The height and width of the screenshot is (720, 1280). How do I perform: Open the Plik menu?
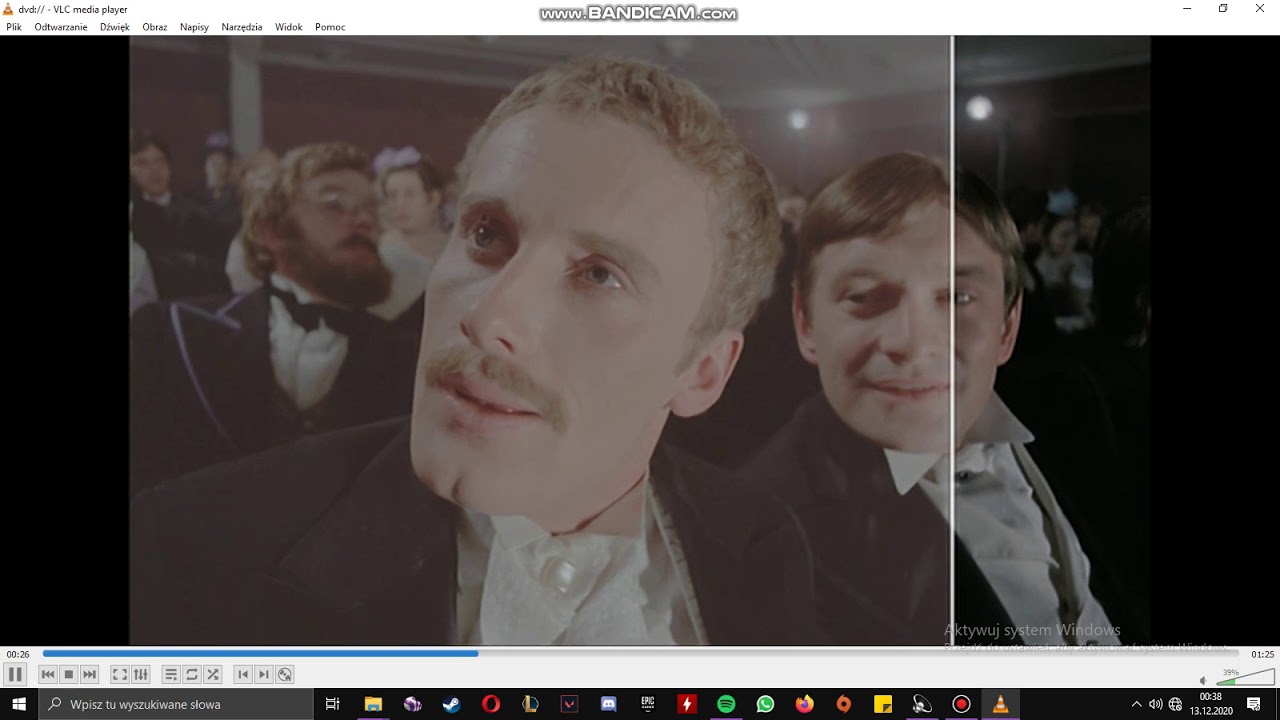pos(14,27)
